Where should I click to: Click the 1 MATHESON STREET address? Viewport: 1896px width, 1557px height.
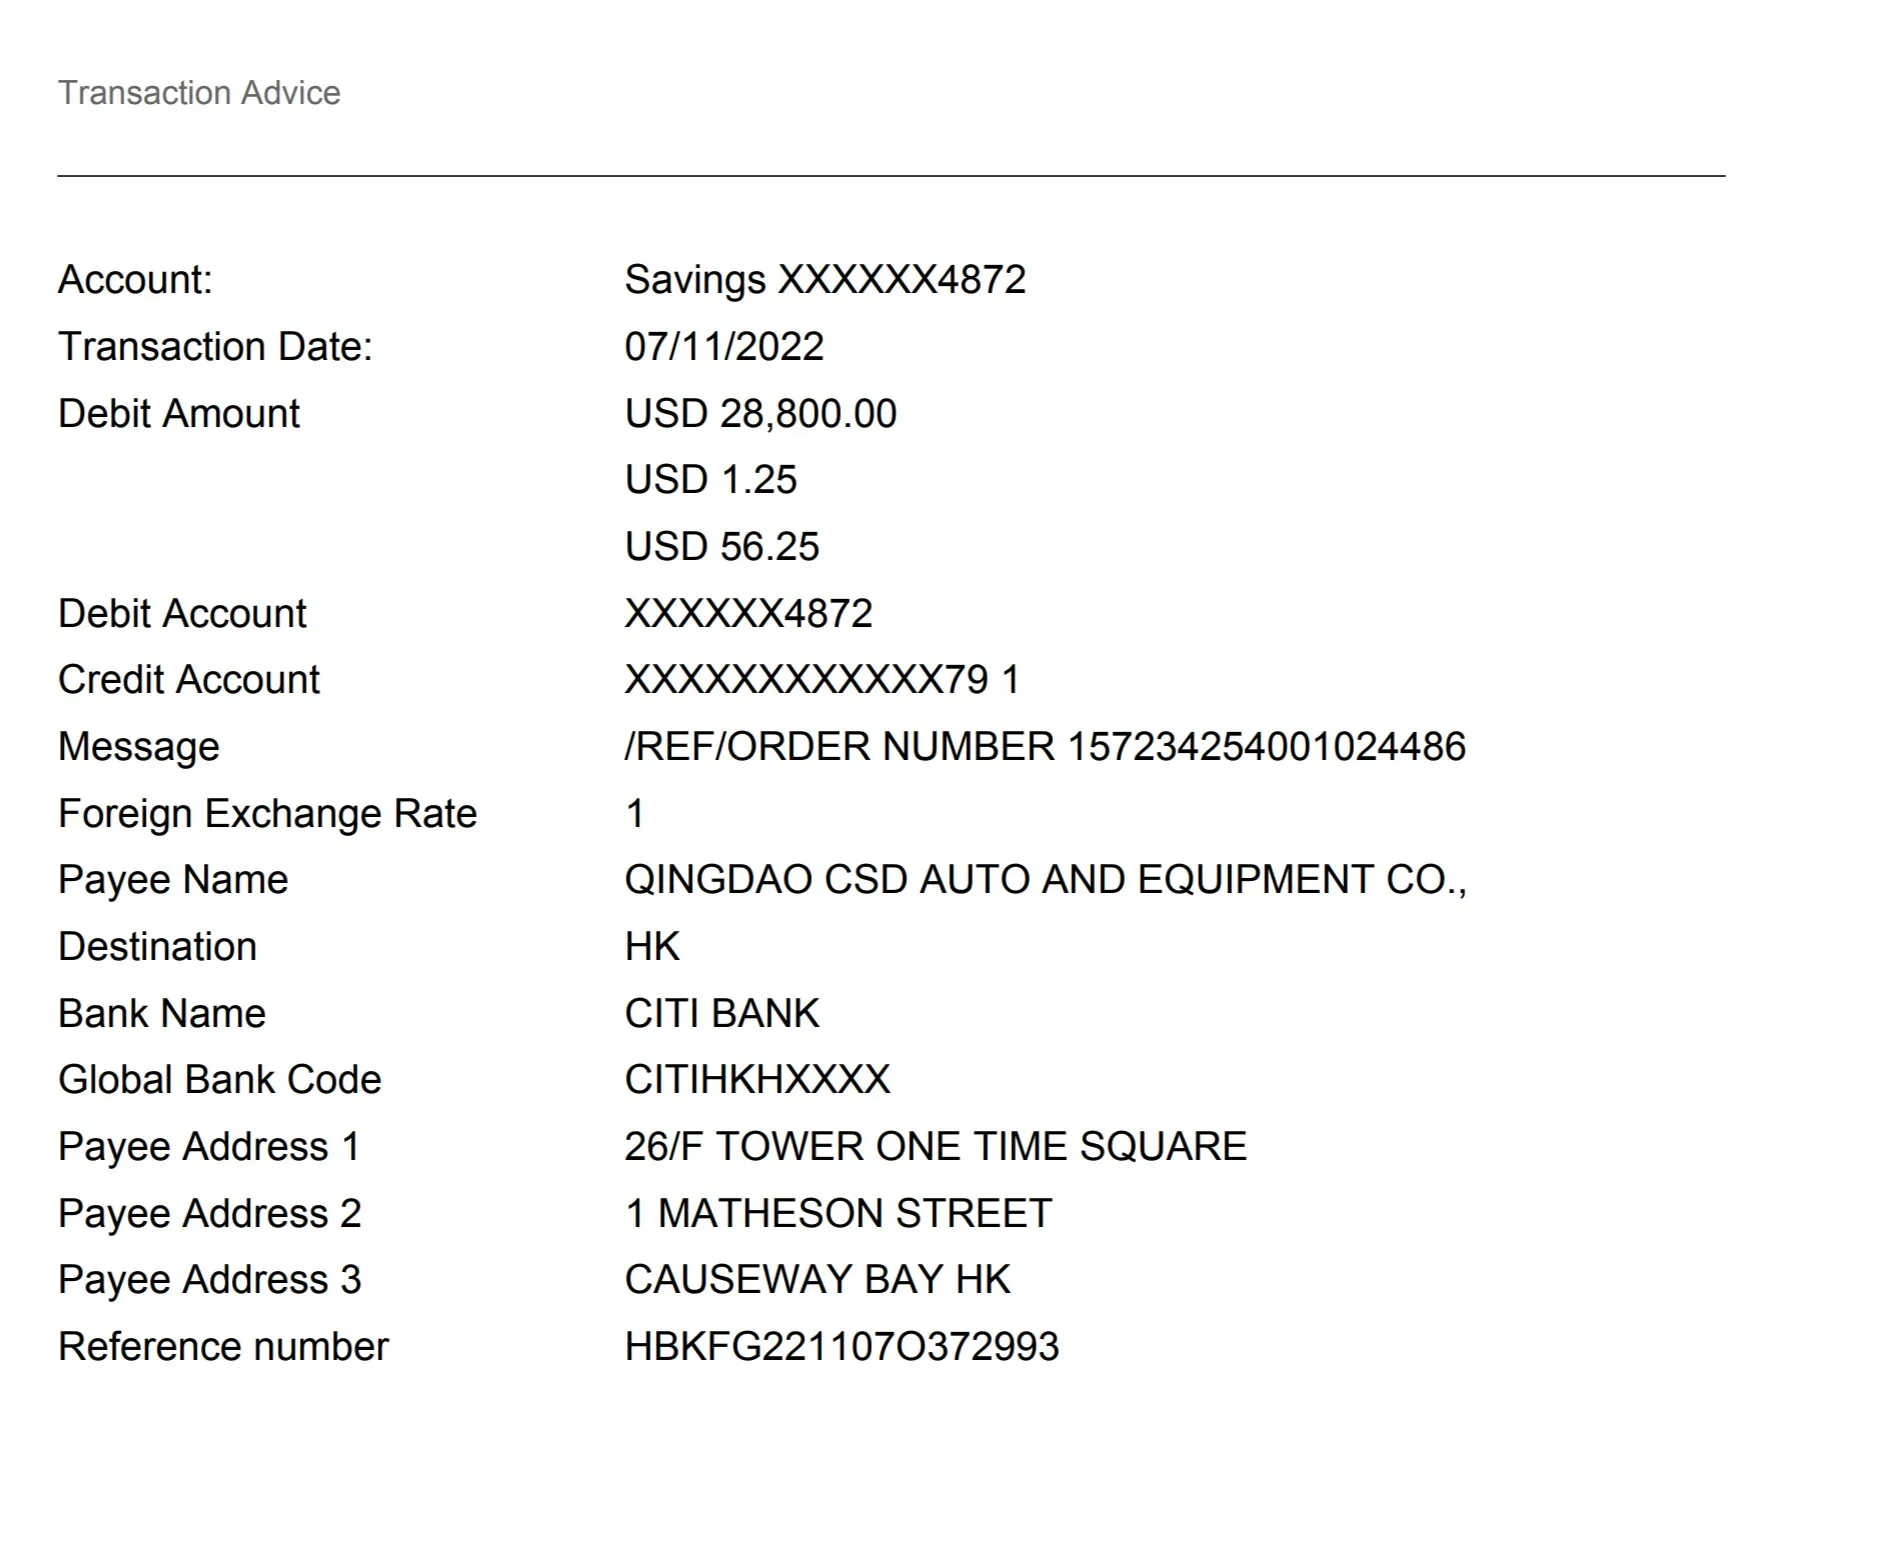(838, 1214)
